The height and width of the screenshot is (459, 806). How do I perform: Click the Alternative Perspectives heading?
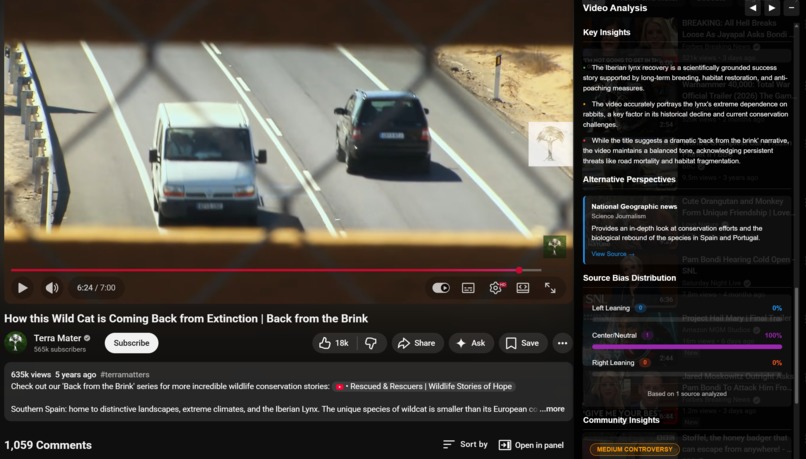629,179
